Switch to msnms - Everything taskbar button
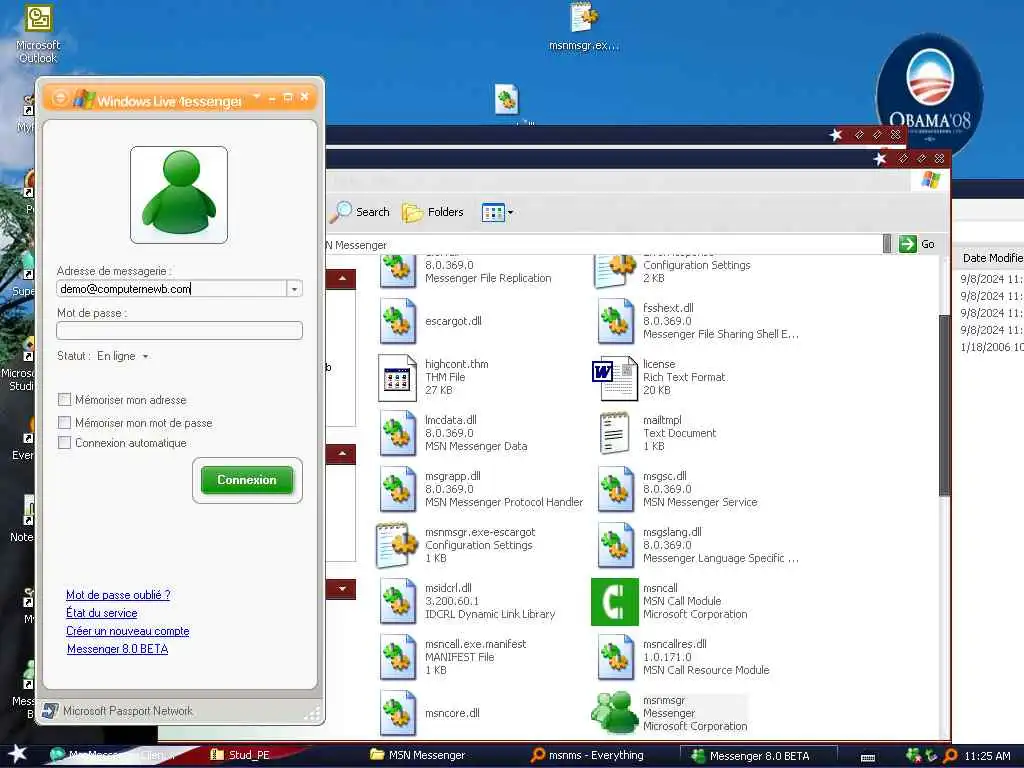The width and height of the screenshot is (1024, 768). click(x=588, y=755)
